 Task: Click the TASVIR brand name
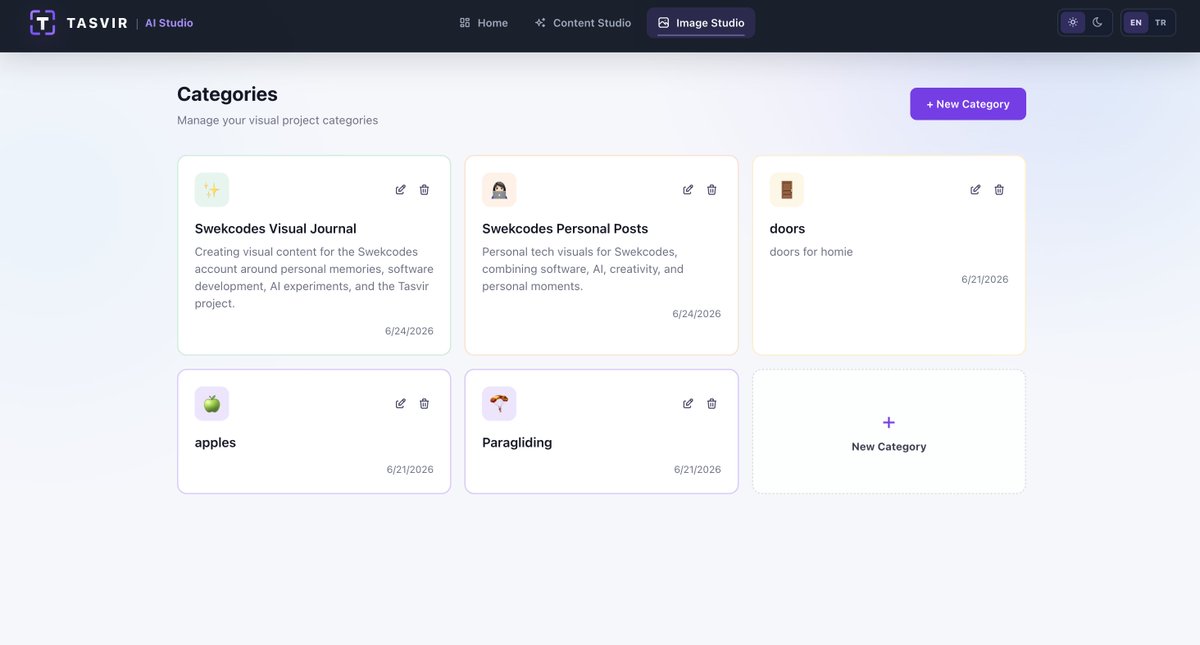click(97, 22)
